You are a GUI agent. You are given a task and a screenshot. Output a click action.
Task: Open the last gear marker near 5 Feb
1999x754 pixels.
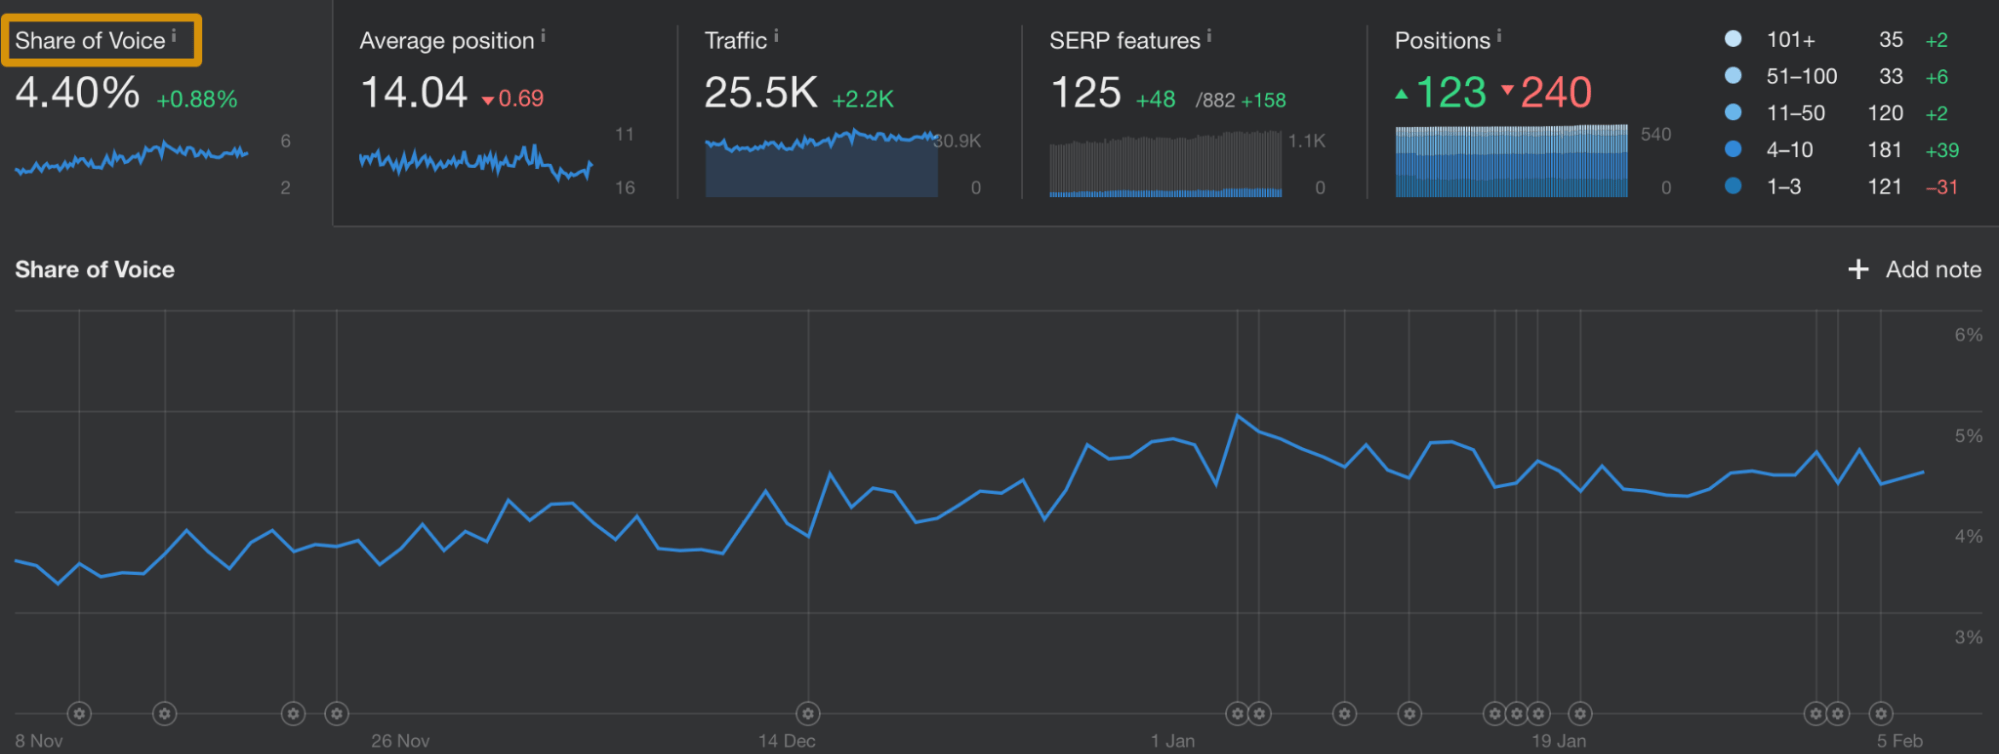pos(1881,713)
